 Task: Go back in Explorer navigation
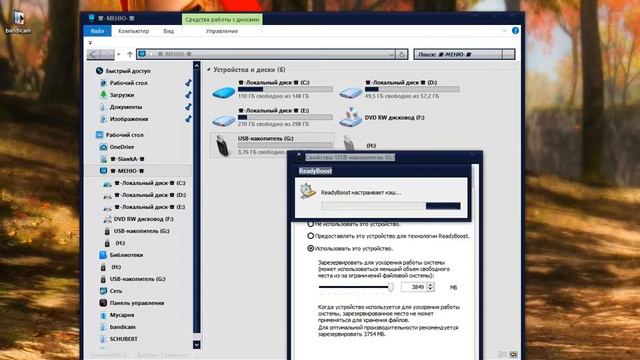[x=93, y=54]
